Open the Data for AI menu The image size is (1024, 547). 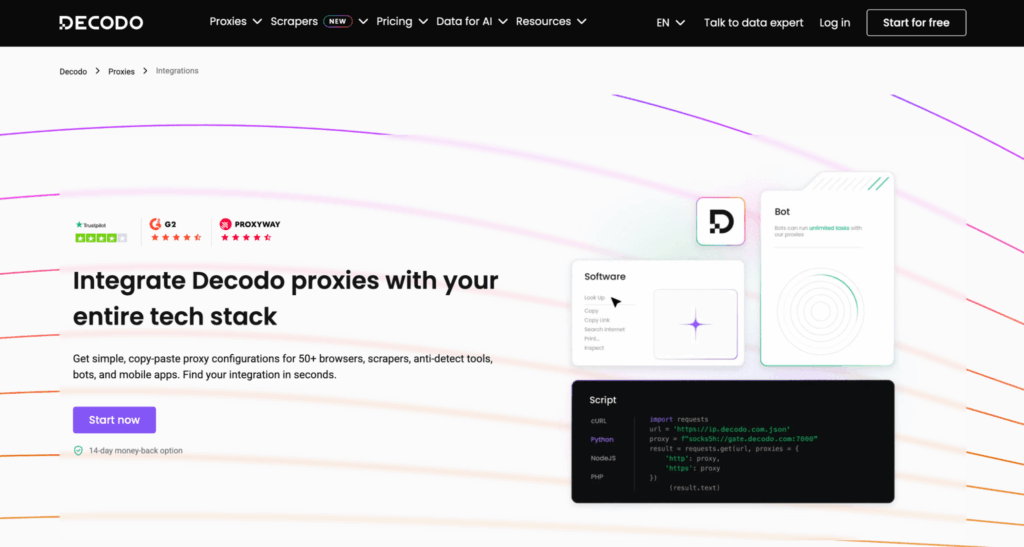pyautogui.click(x=464, y=22)
